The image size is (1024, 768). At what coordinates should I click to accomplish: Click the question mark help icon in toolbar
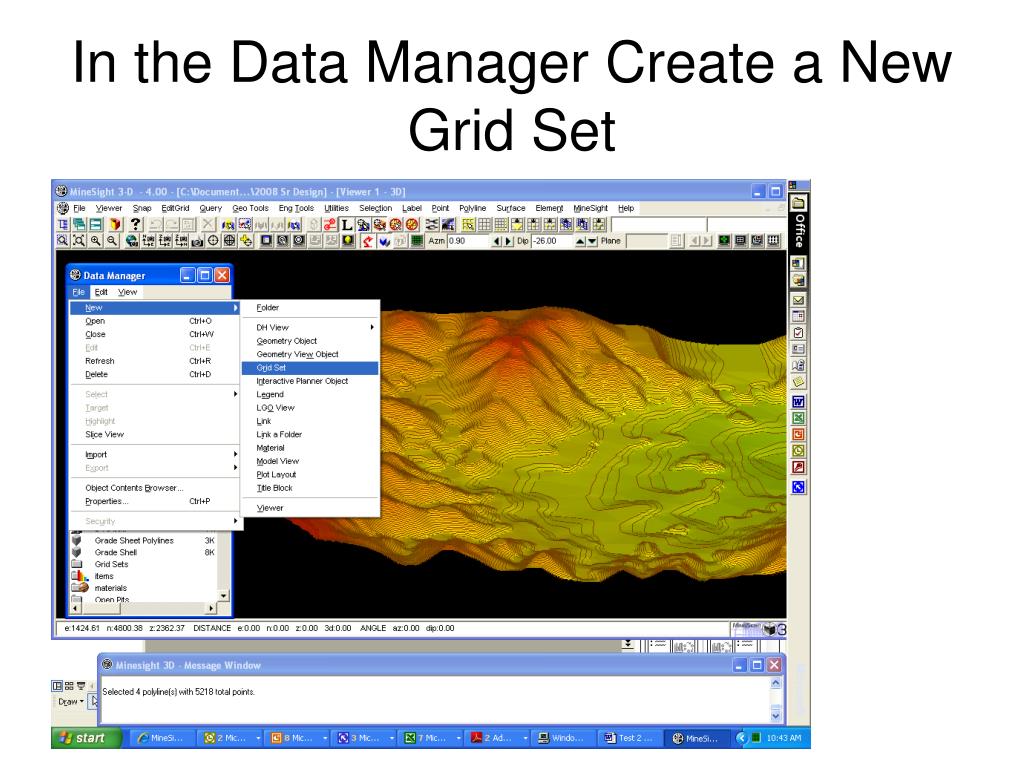click(x=135, y=225)
